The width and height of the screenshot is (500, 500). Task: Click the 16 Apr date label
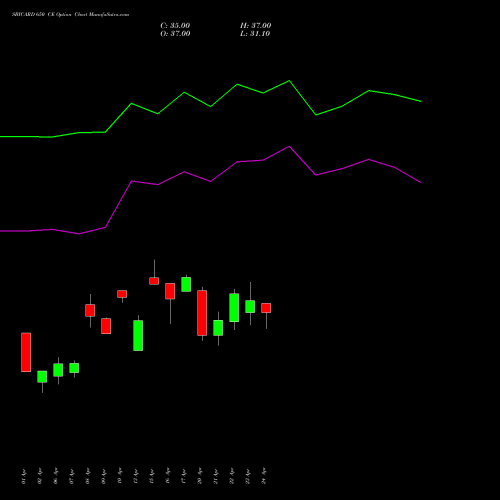coord(168,476)
